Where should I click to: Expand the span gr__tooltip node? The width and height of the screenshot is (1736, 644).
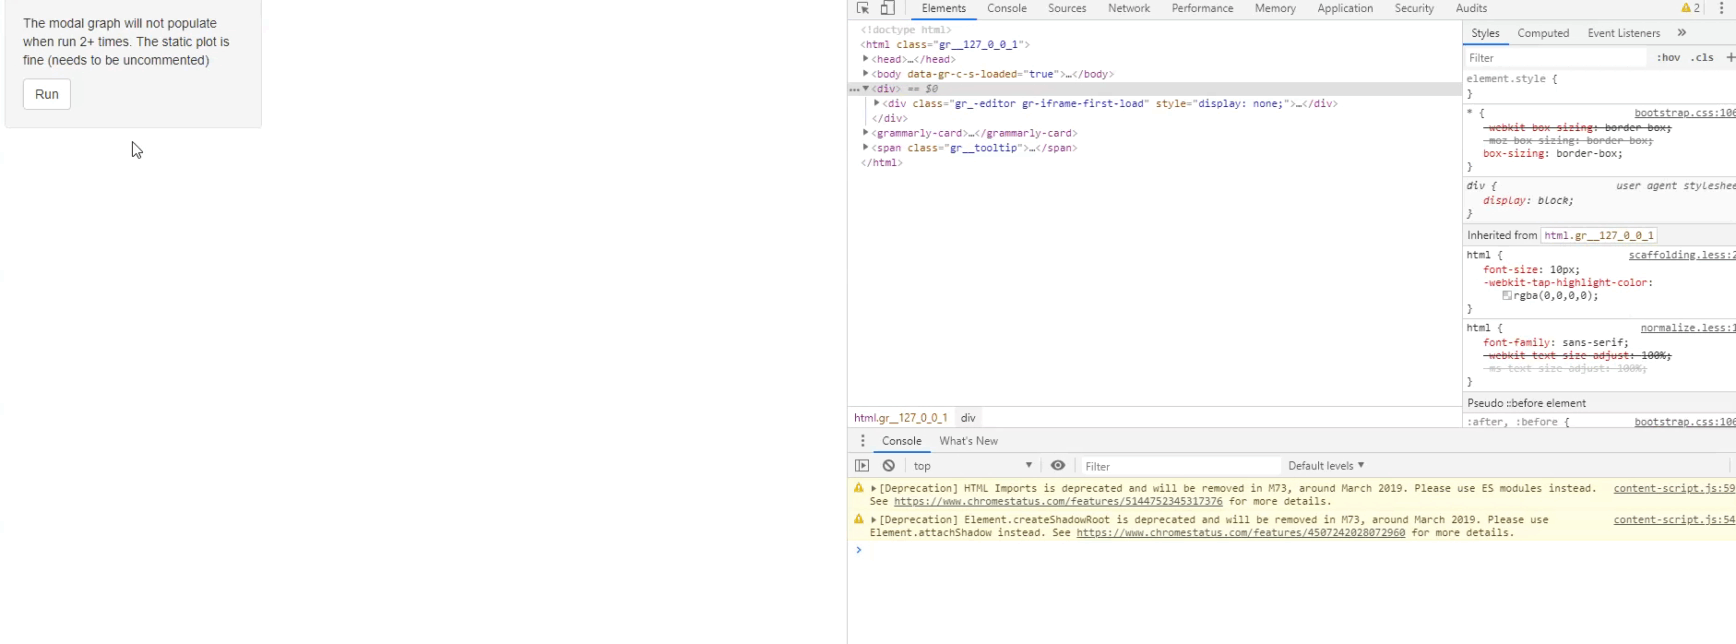866,148
